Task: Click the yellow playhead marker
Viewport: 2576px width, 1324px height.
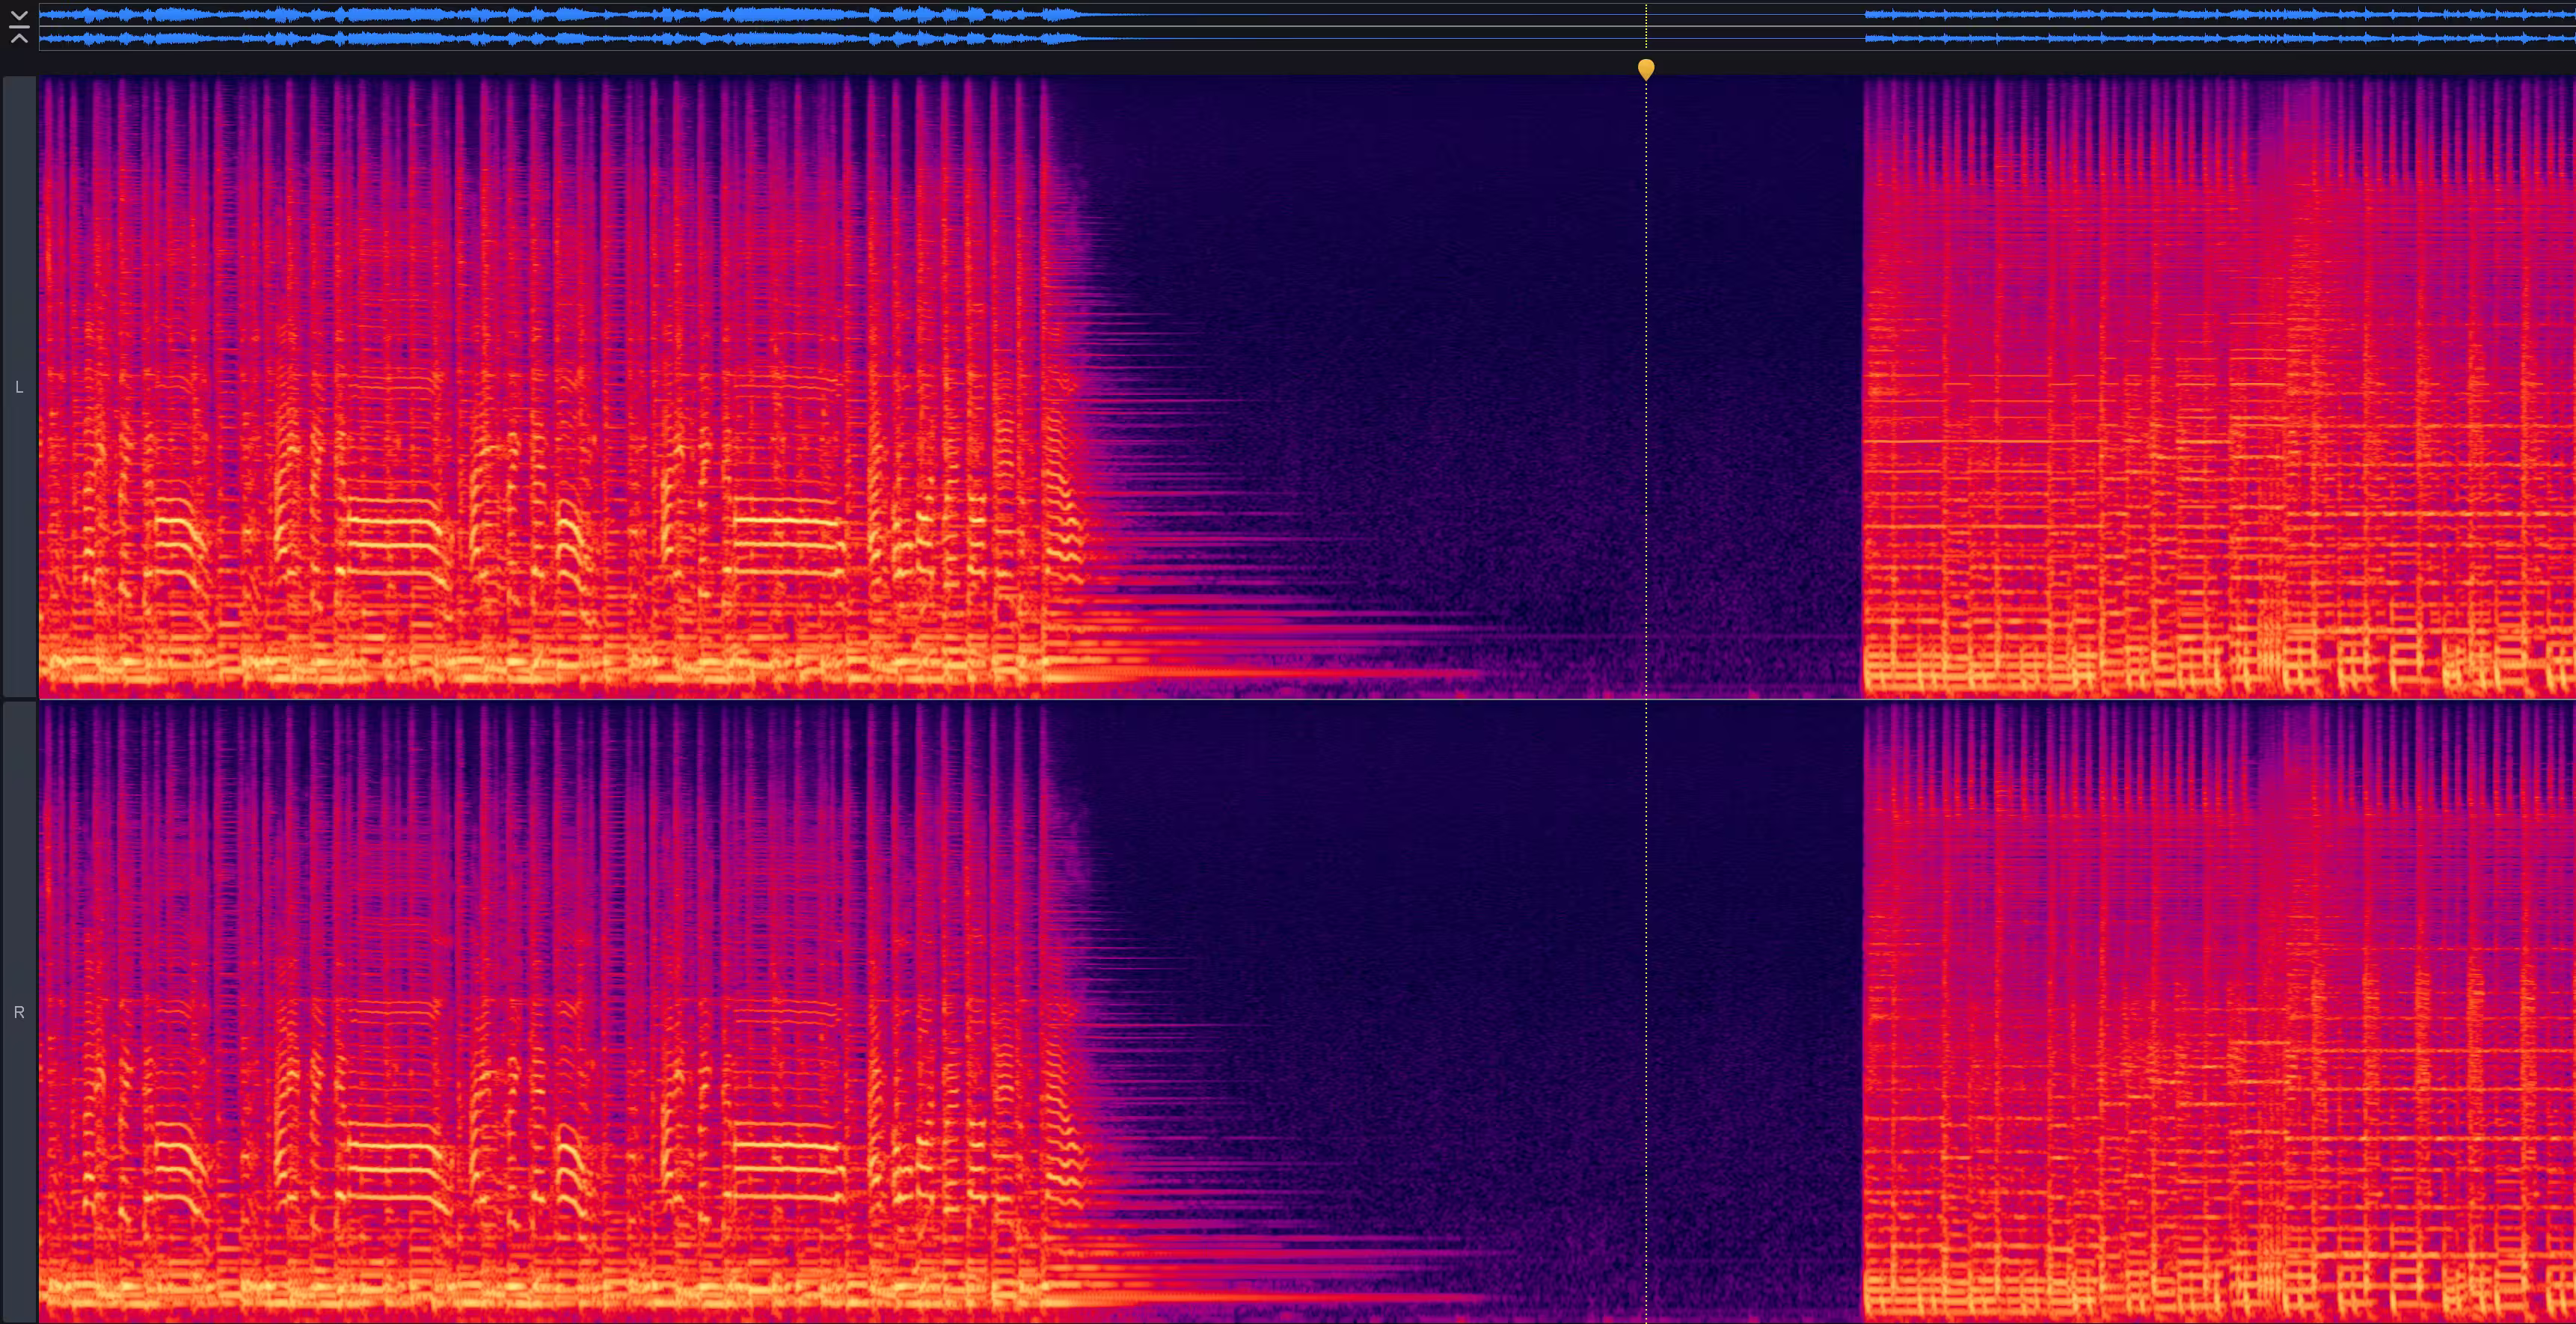Action: tap(1646, 69)
